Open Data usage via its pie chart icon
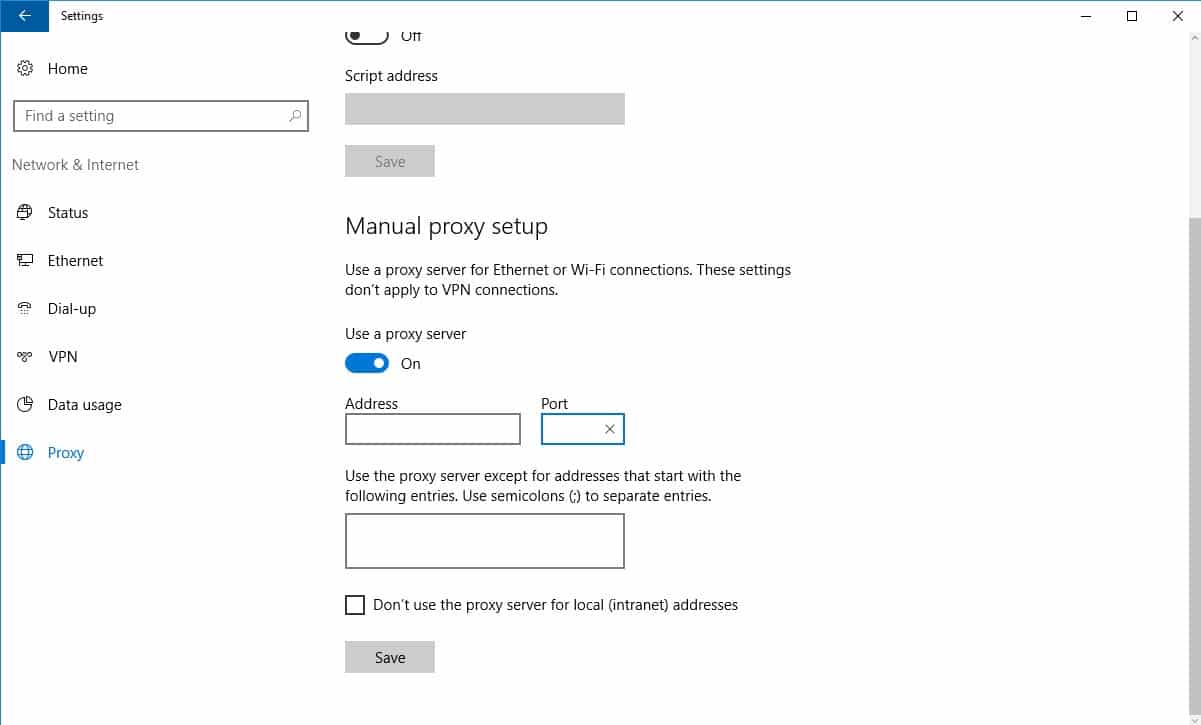1201x725 pixels. click(24, 404)
